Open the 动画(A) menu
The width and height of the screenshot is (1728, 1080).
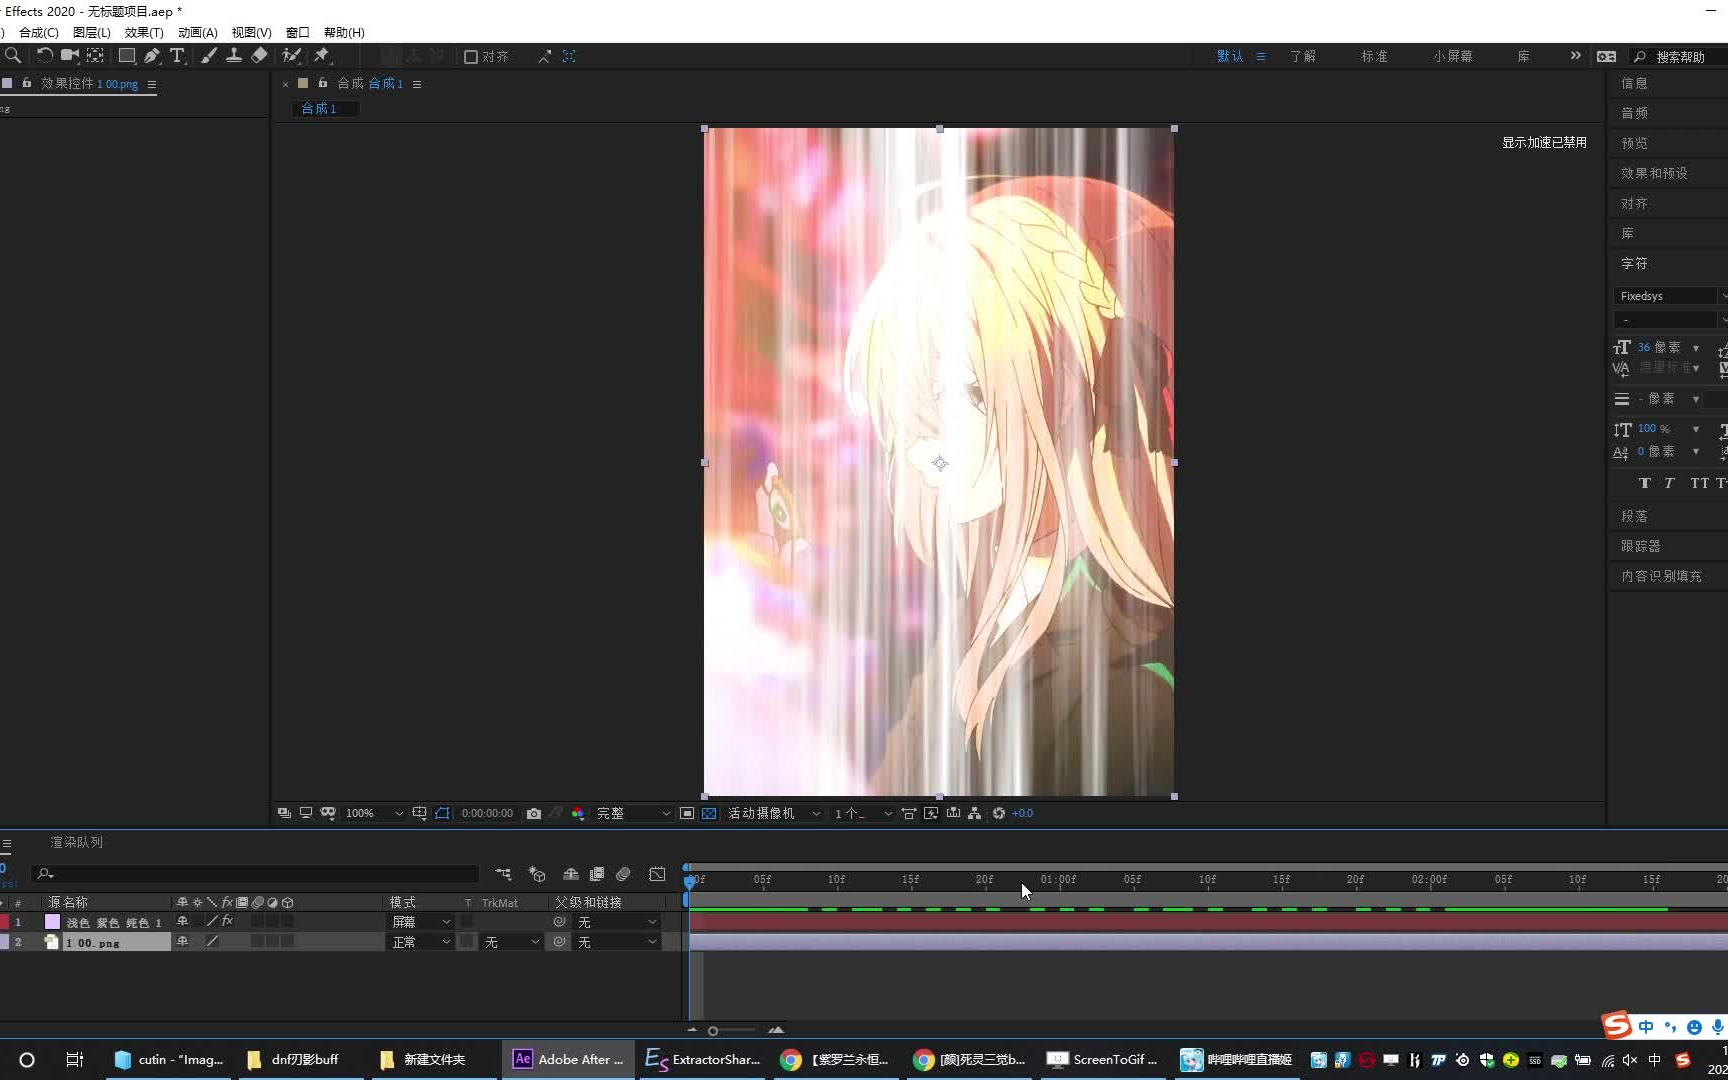click(198, 32)
